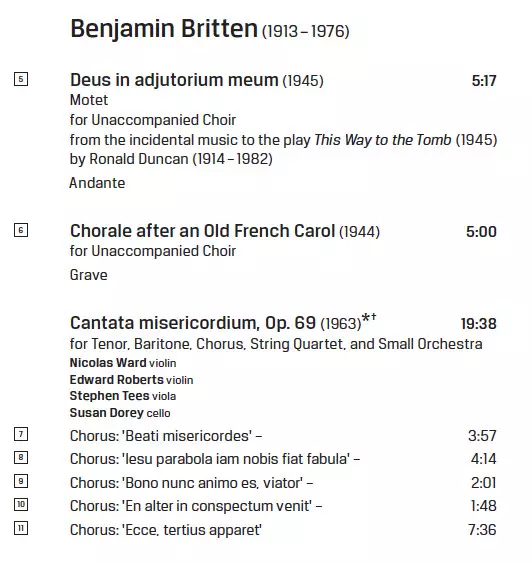Select track 11 number box
The height and width of the screenshot is (563, 532).
pyautogui.click(x=21, y=528)
